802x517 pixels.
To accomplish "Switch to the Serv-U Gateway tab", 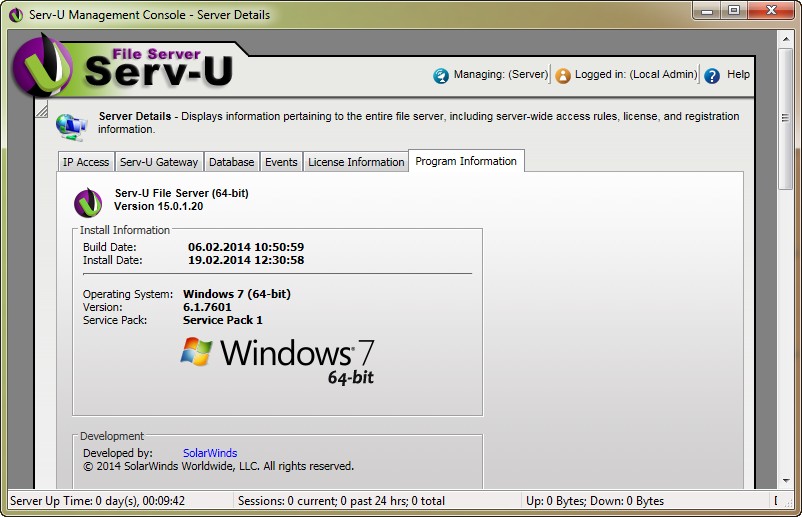I will tap(159, 162).
